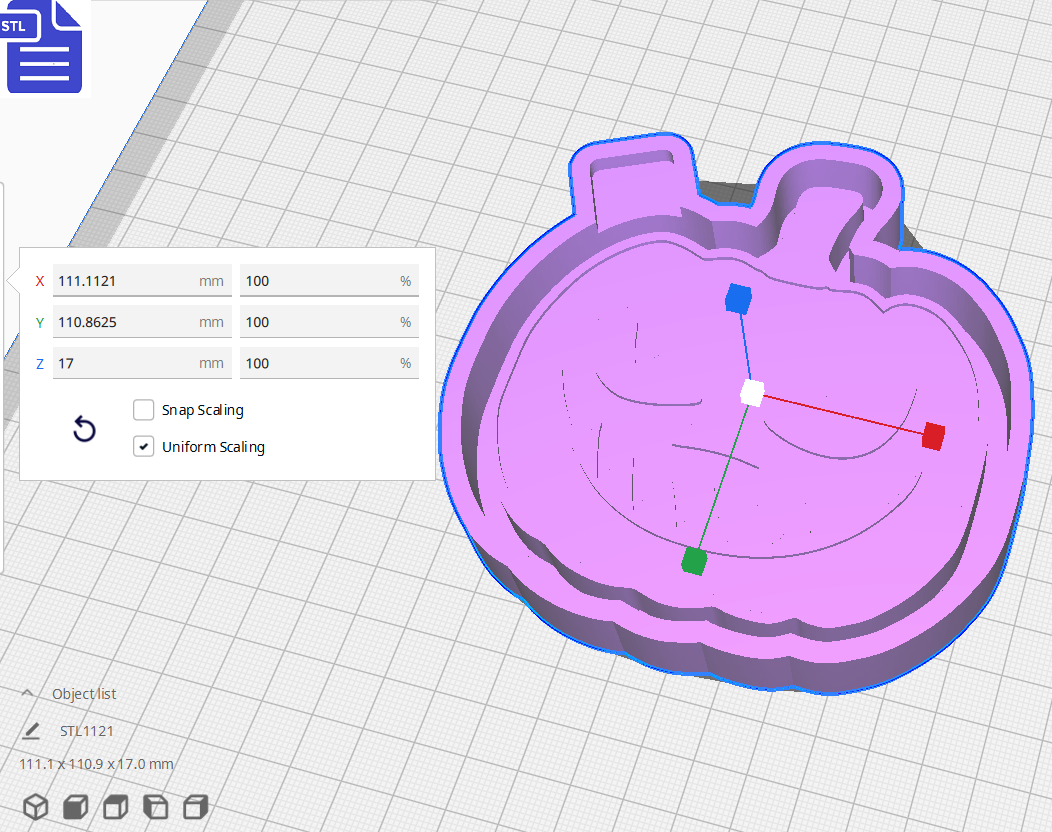Disable the Uniform Scaling checkbox

(x=143, y=446)
